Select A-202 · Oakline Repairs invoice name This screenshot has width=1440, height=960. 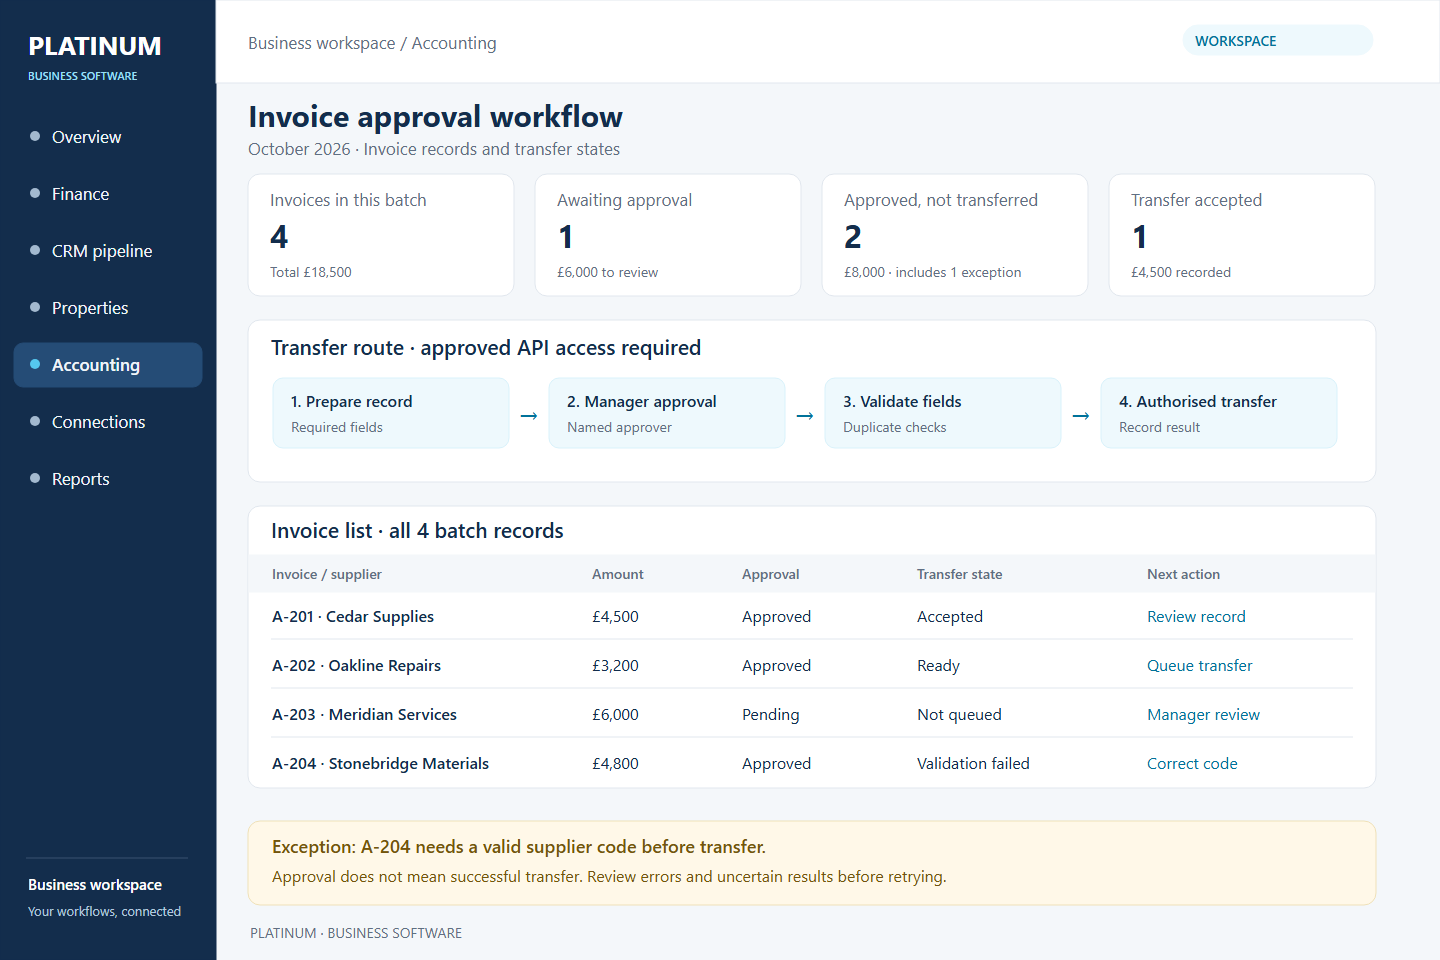pos(356,666)
